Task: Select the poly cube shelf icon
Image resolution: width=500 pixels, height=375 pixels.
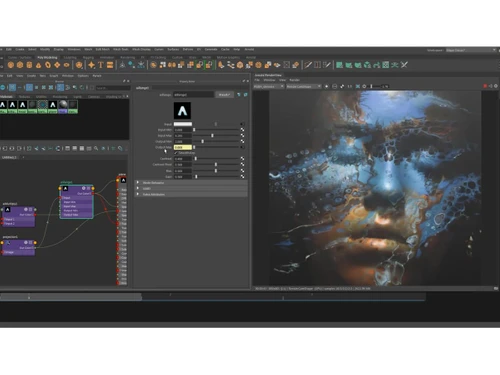Action: 20,65
